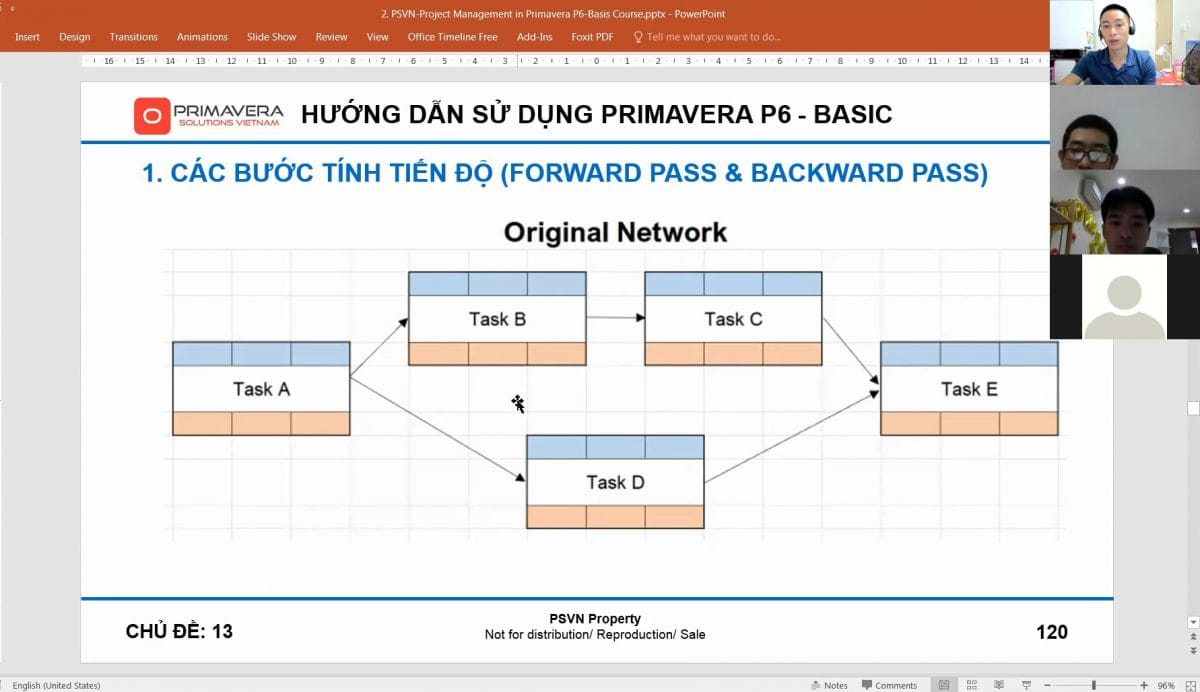Select the Task B box in diagram
The width and height of the screenshot is (1200, 692).
click(497, 319)
